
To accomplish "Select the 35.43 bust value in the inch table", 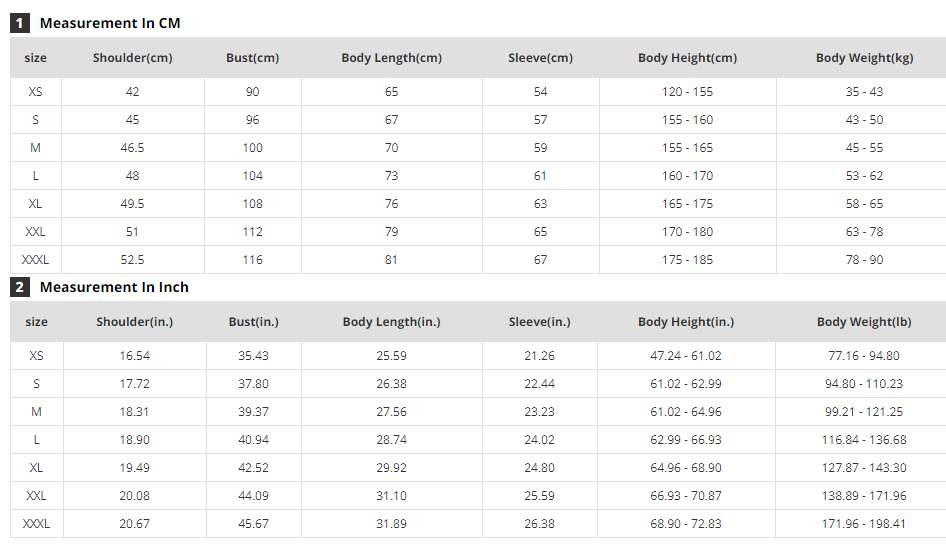I will pyautogui.click(x=253, y=356).
